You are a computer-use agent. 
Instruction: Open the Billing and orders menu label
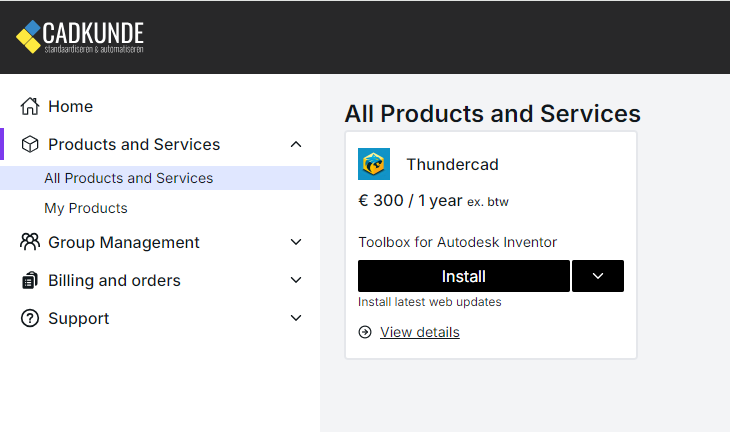(x=114, y=280)
